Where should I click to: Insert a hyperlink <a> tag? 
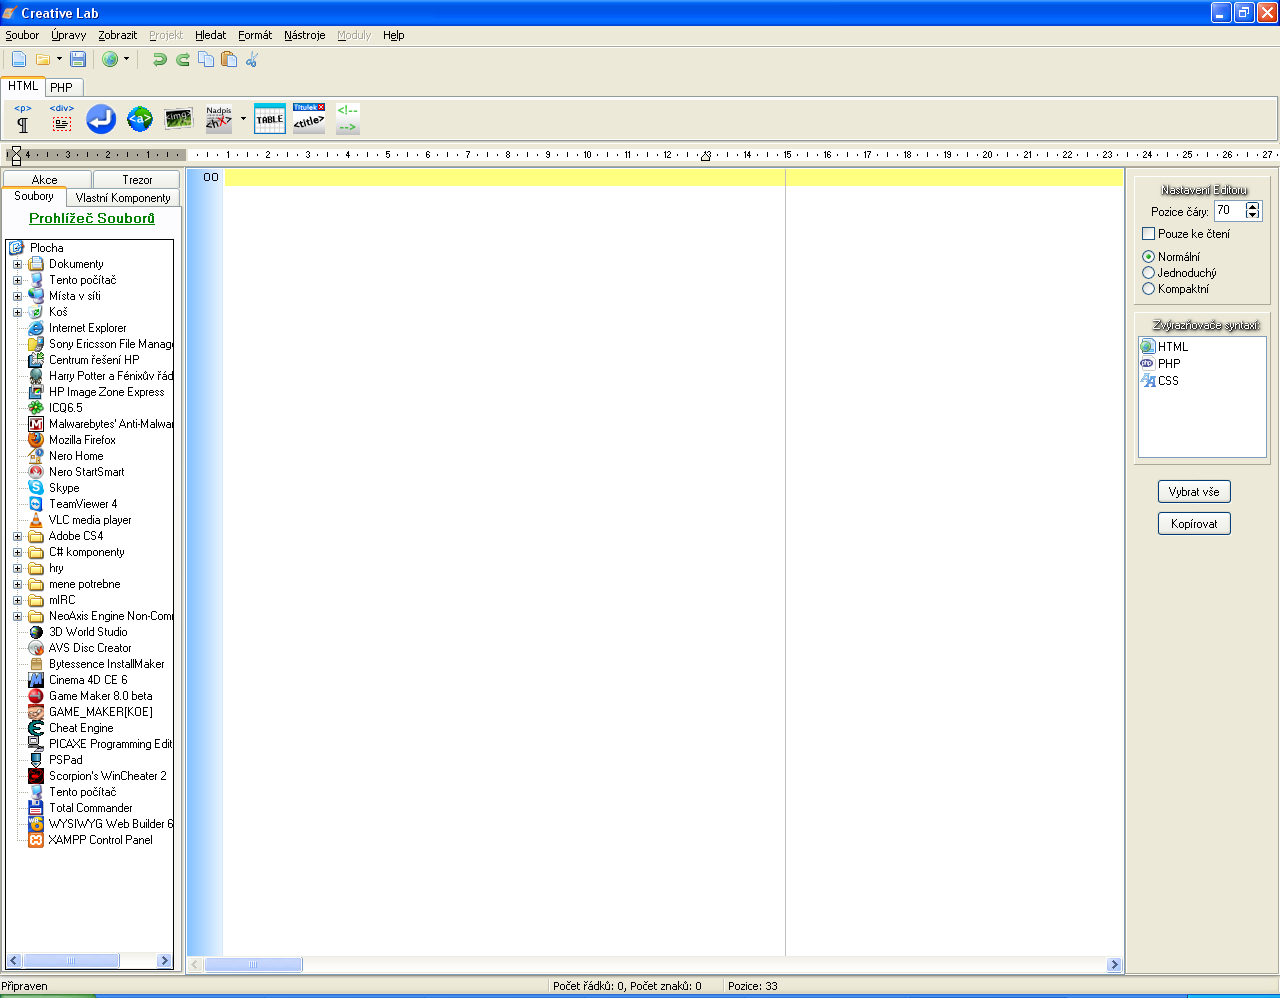140,120
